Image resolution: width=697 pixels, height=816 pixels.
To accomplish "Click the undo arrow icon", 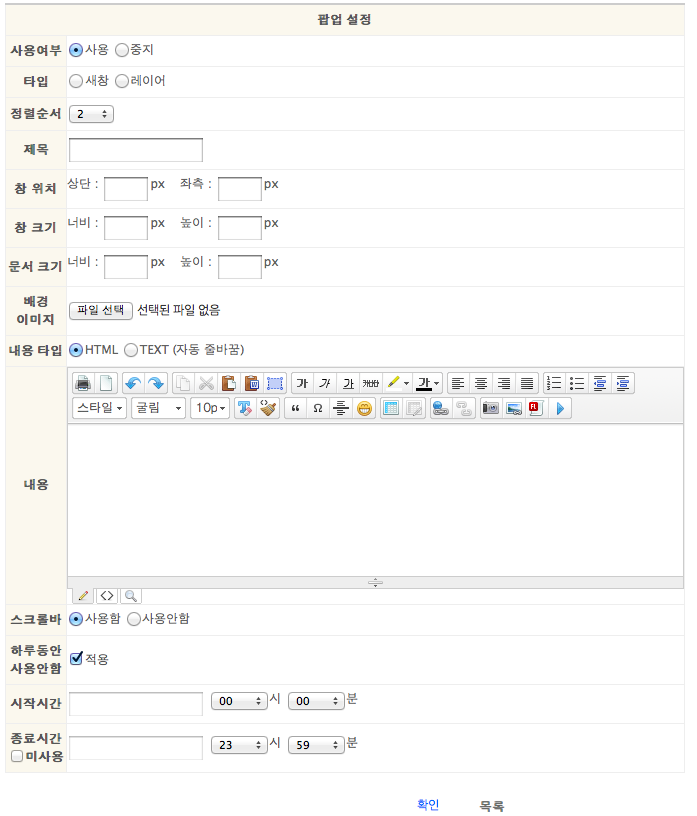I will [133, 383].
